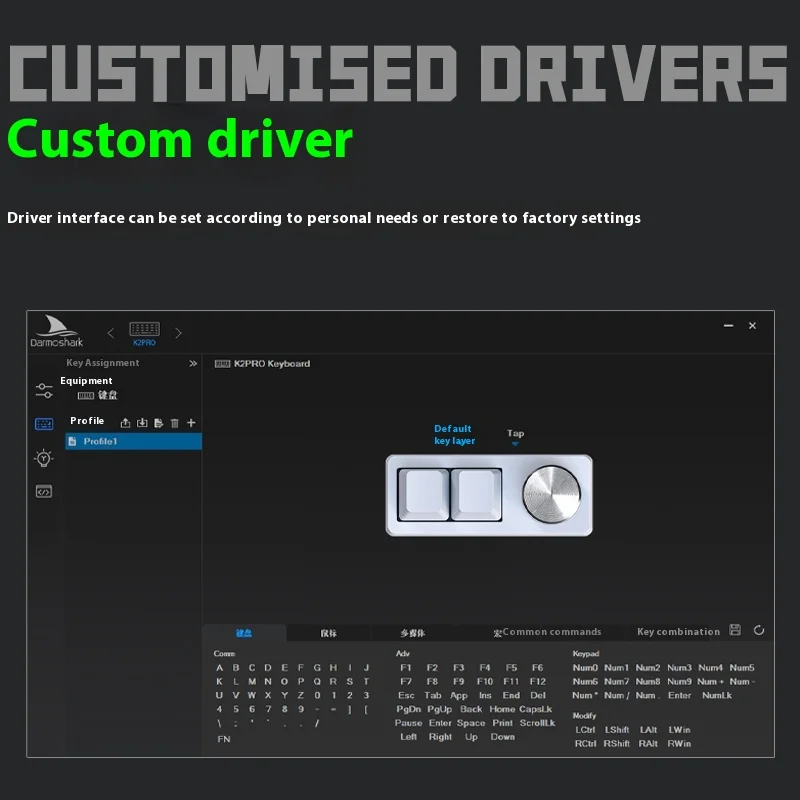Close the Darmoshark driver window

point(752,326)
